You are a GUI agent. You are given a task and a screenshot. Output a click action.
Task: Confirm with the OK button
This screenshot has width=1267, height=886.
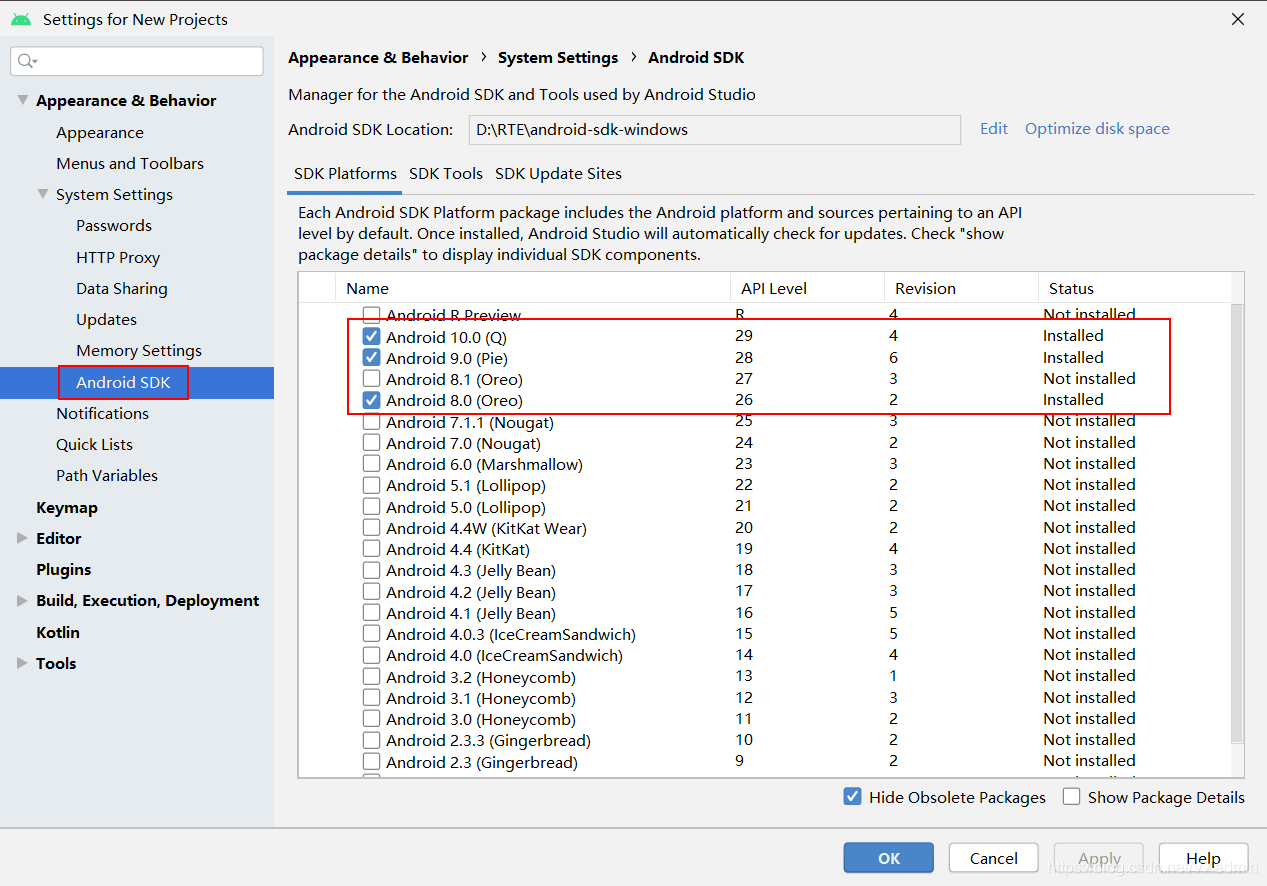point(889,858)
